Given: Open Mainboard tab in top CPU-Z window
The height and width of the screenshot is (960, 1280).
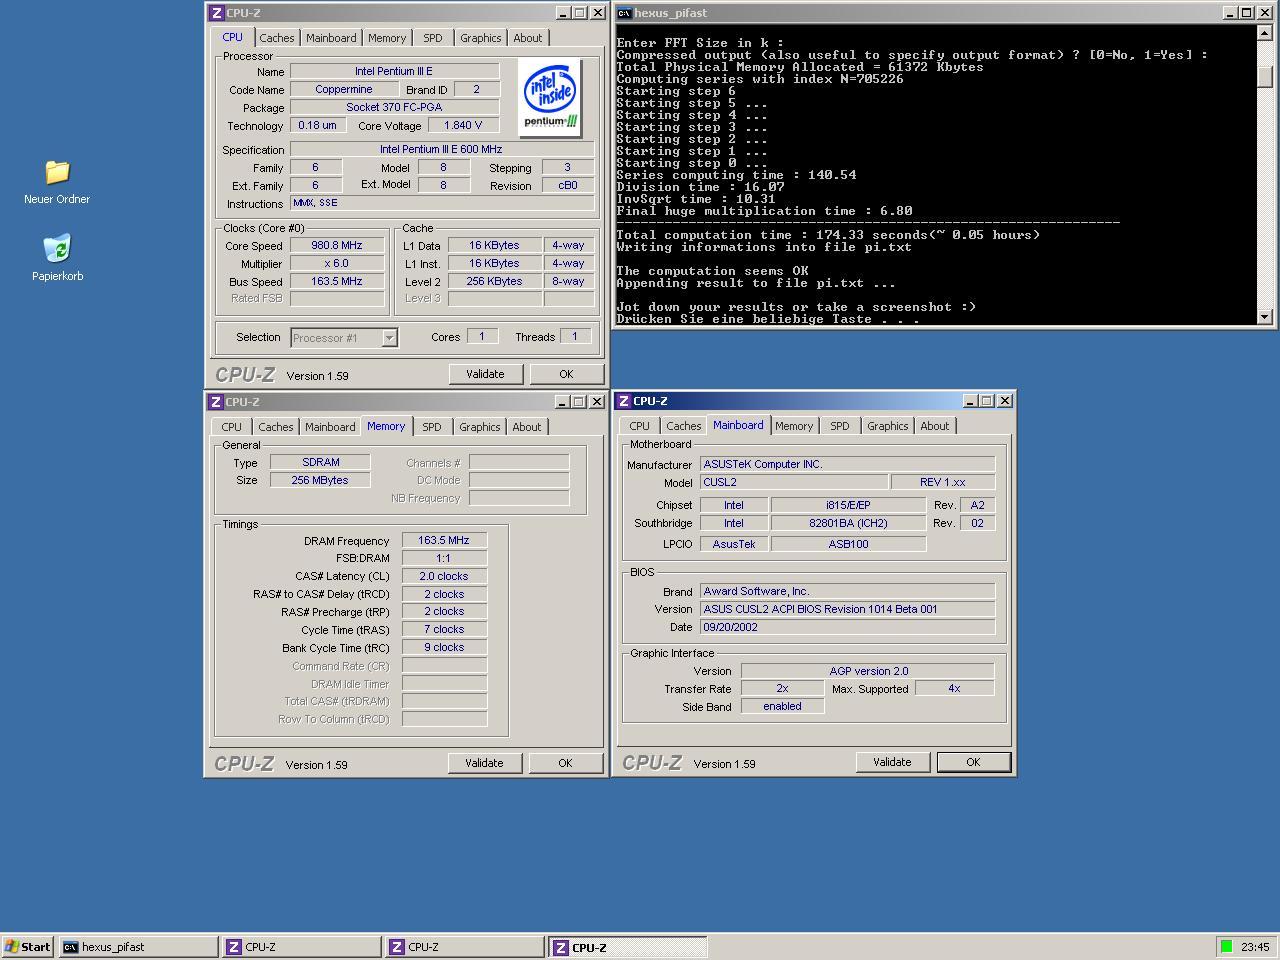Looking at the screenshot, I should pos(331,38).
